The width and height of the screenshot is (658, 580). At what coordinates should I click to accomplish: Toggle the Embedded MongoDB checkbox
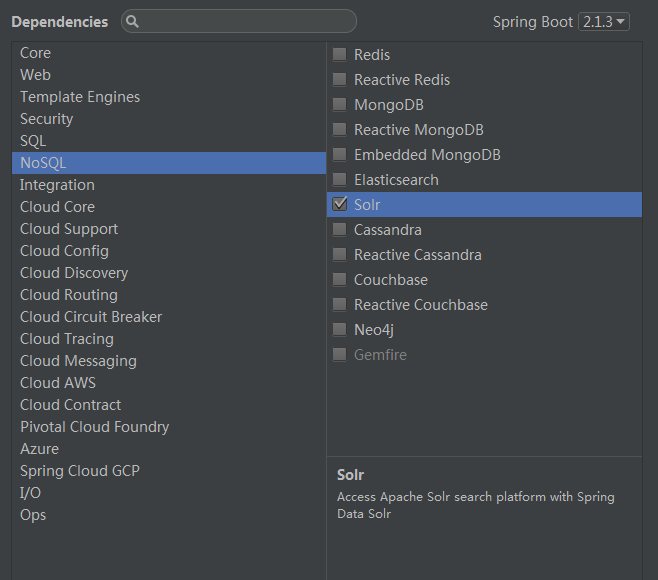coord(340,154)
